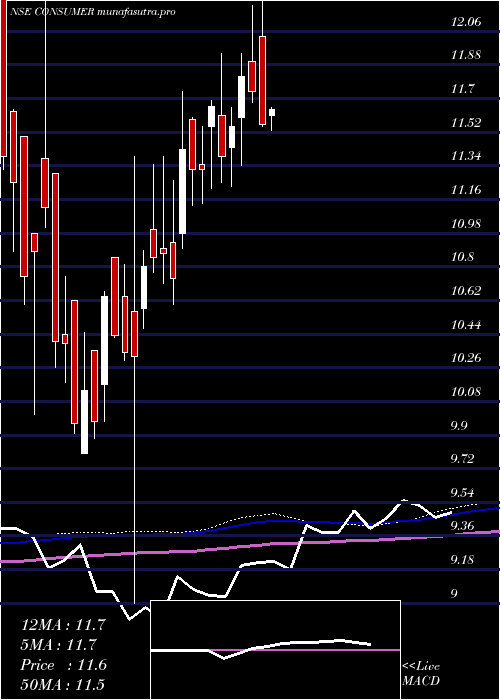This screenshot has width=500, height=700.
Task: Click the 'NSE CONSUMER munafasutra.pro' chart title
Action: coord(93,12)
